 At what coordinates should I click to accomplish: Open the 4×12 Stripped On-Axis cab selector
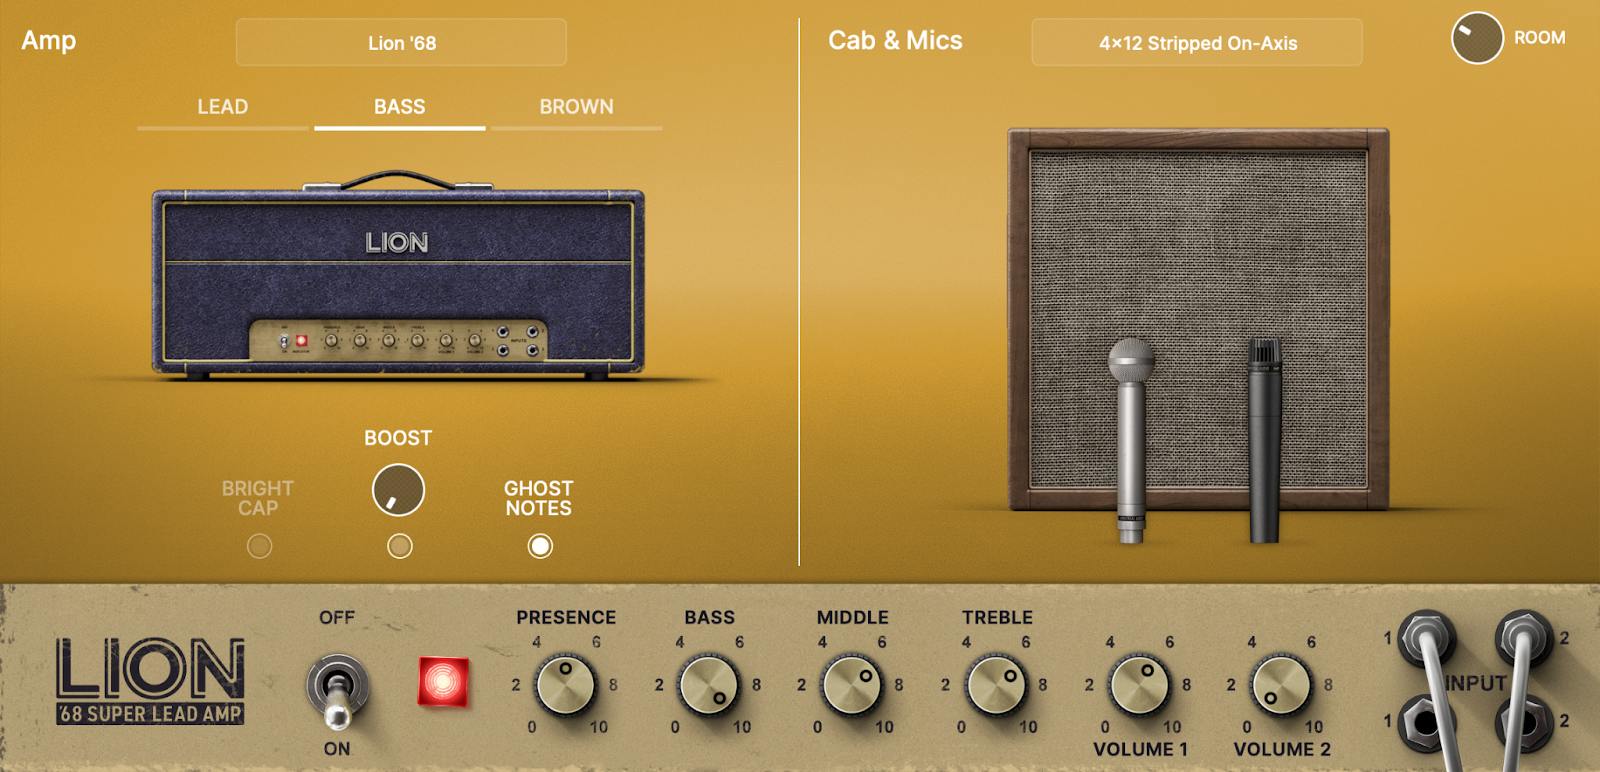1197,43
